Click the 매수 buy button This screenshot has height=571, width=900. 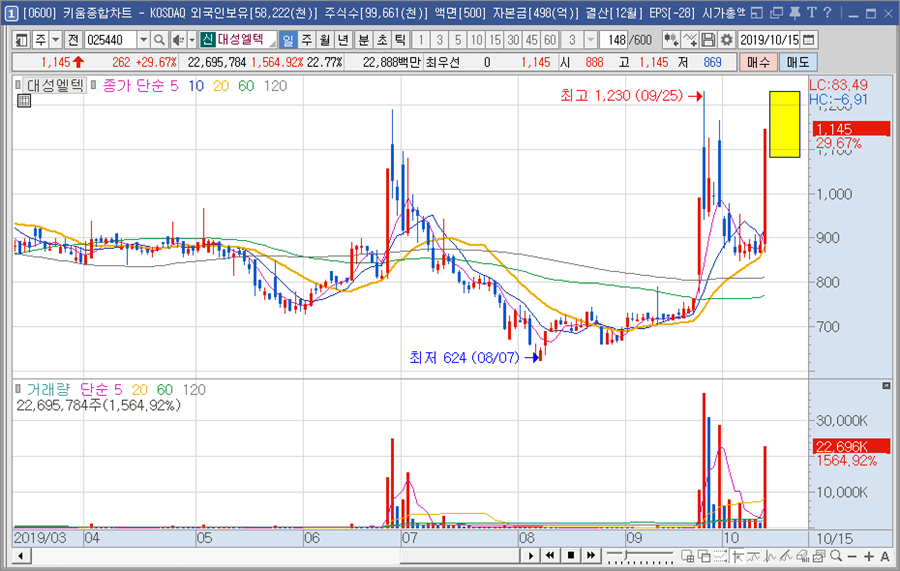[758, 62]
